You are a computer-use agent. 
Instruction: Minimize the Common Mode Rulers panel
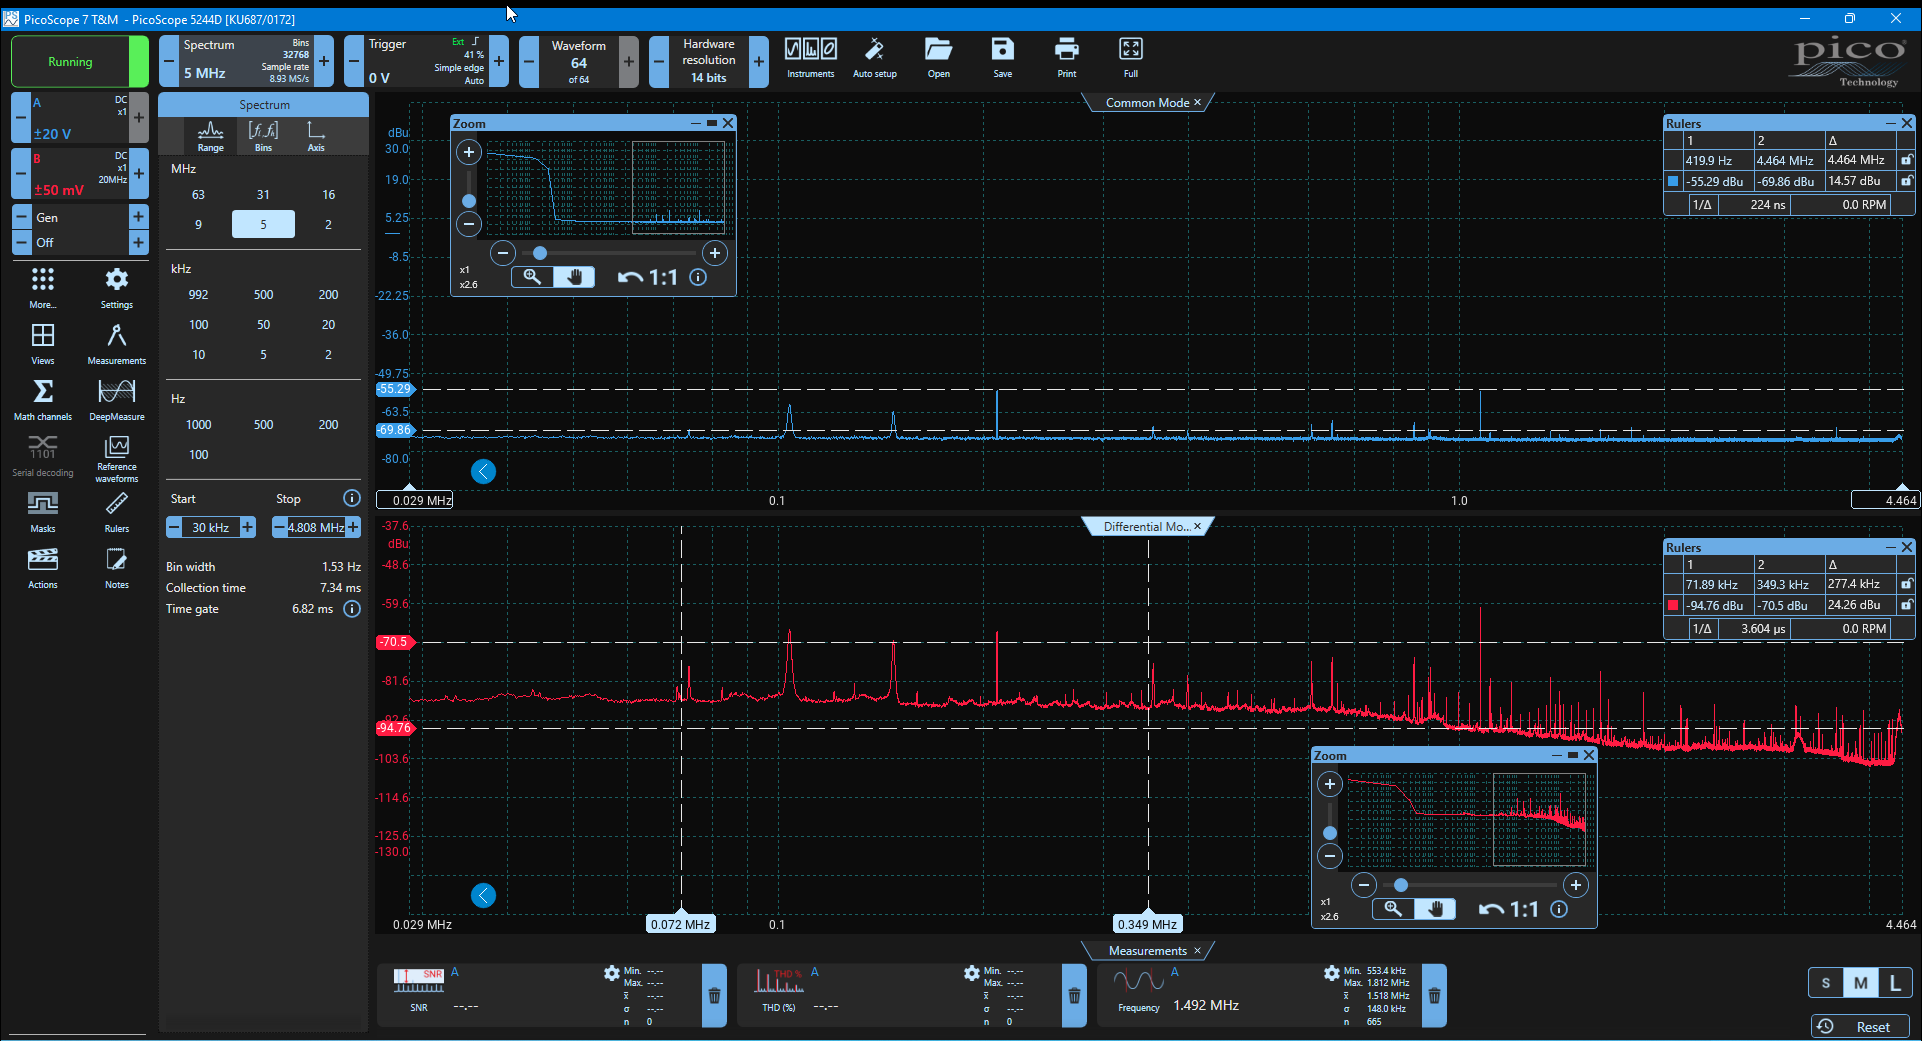(x=1890, y=124)
